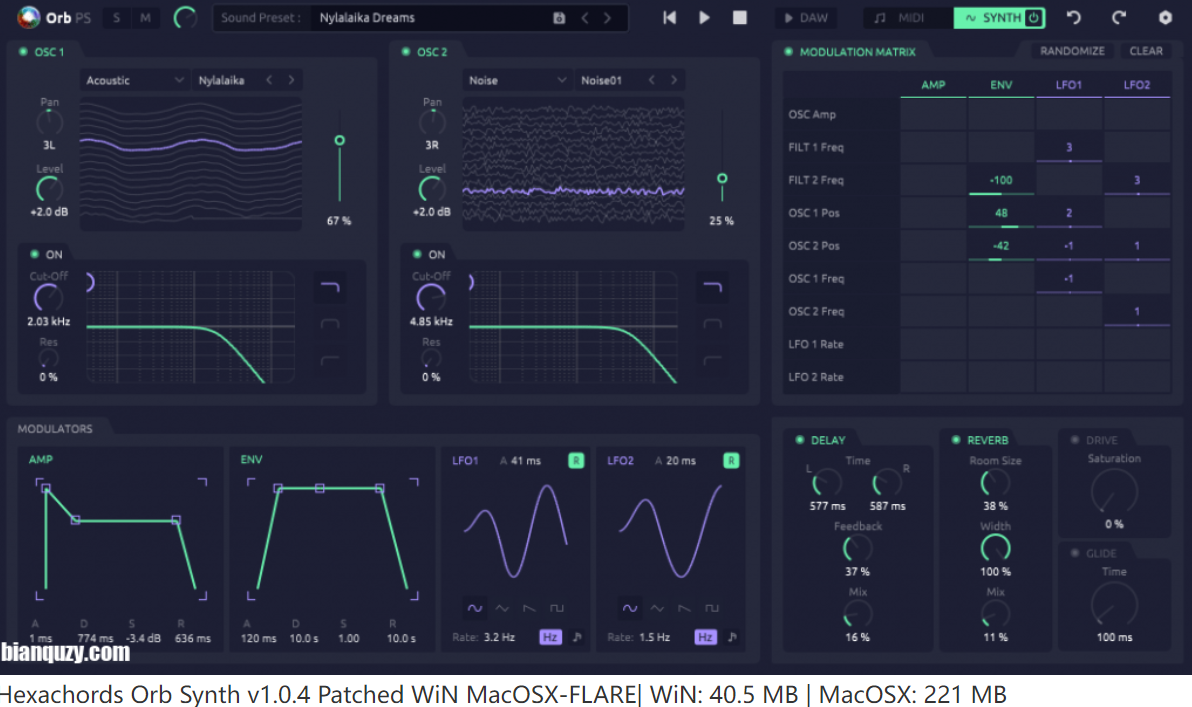The width and height of the screenshot is (1192, 707).
Task: Save the sound preset with disk icon
Action: (x=559, y=18)
